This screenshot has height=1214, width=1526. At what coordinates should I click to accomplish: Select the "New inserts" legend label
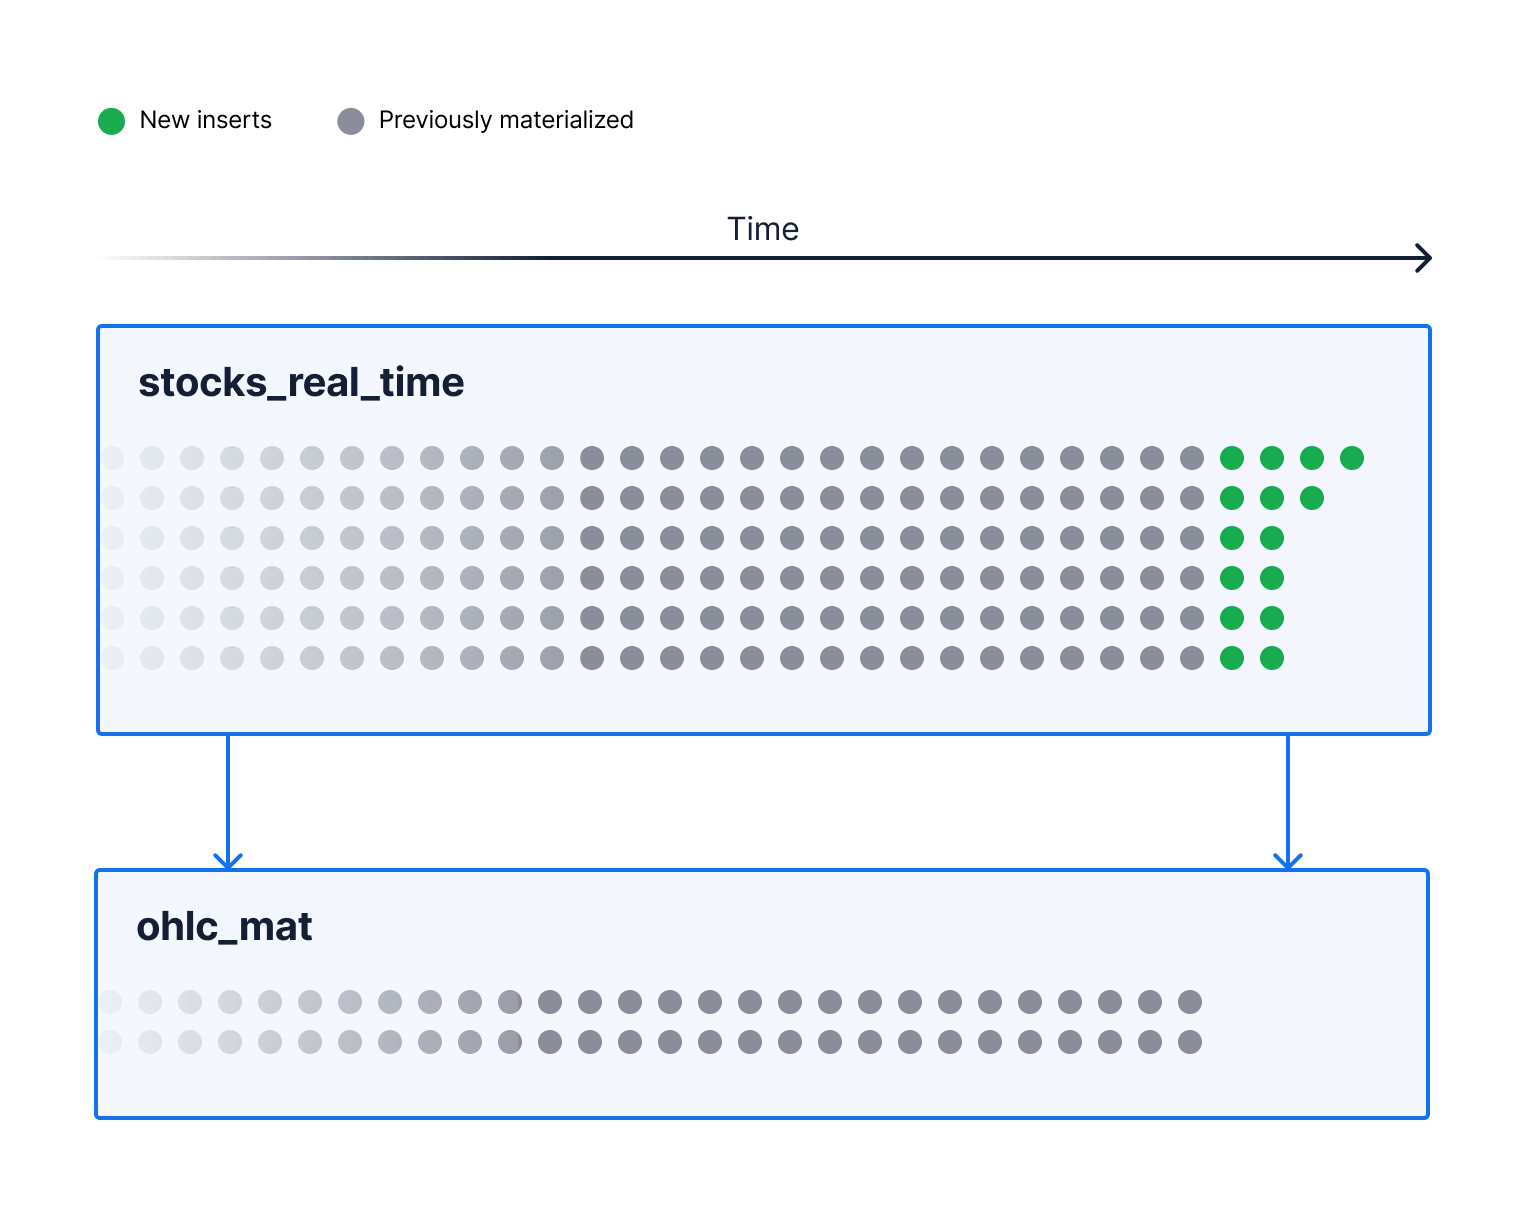[x=205, y=120]
